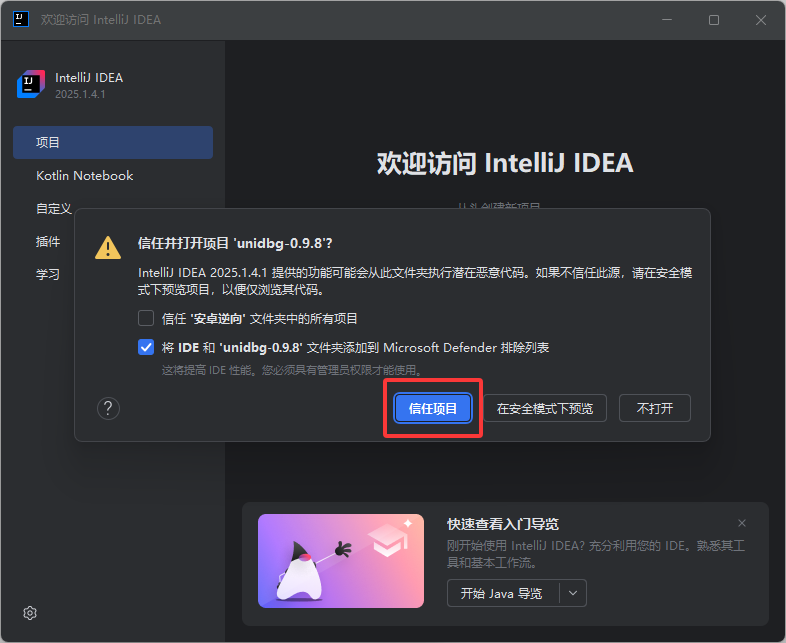
Task: Click the IntelliJ IDEA logo in sidebar header
Action: coord(31,84)
